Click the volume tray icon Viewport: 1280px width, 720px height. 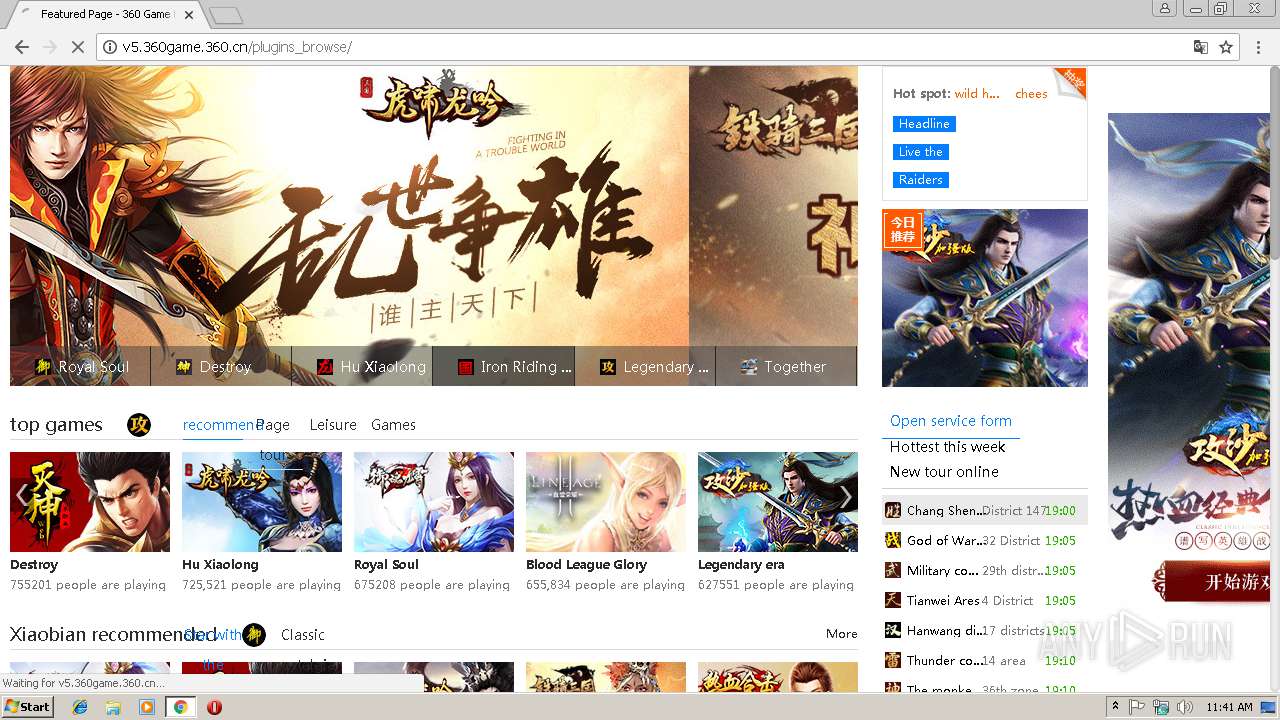tap(1185, 707)
